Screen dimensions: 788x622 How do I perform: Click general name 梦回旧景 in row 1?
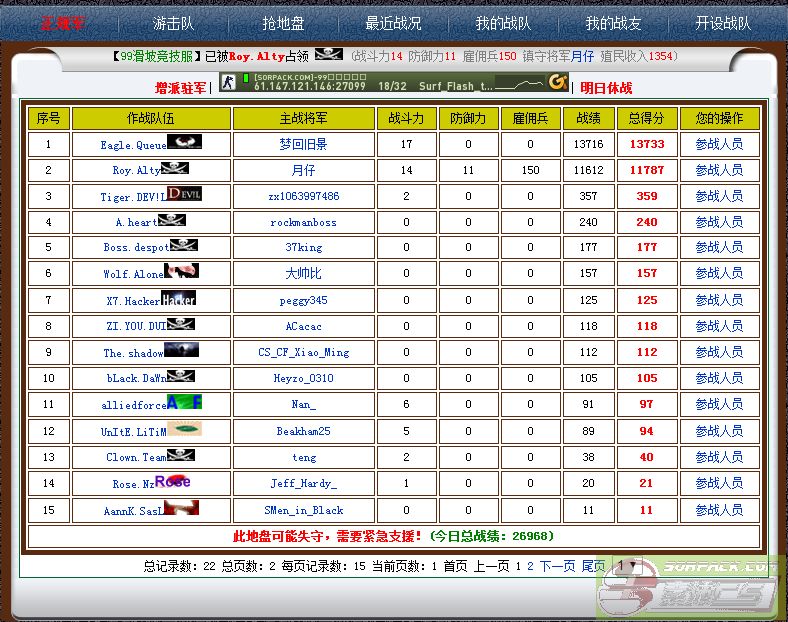pyautogui.click(x=303, y=144)
